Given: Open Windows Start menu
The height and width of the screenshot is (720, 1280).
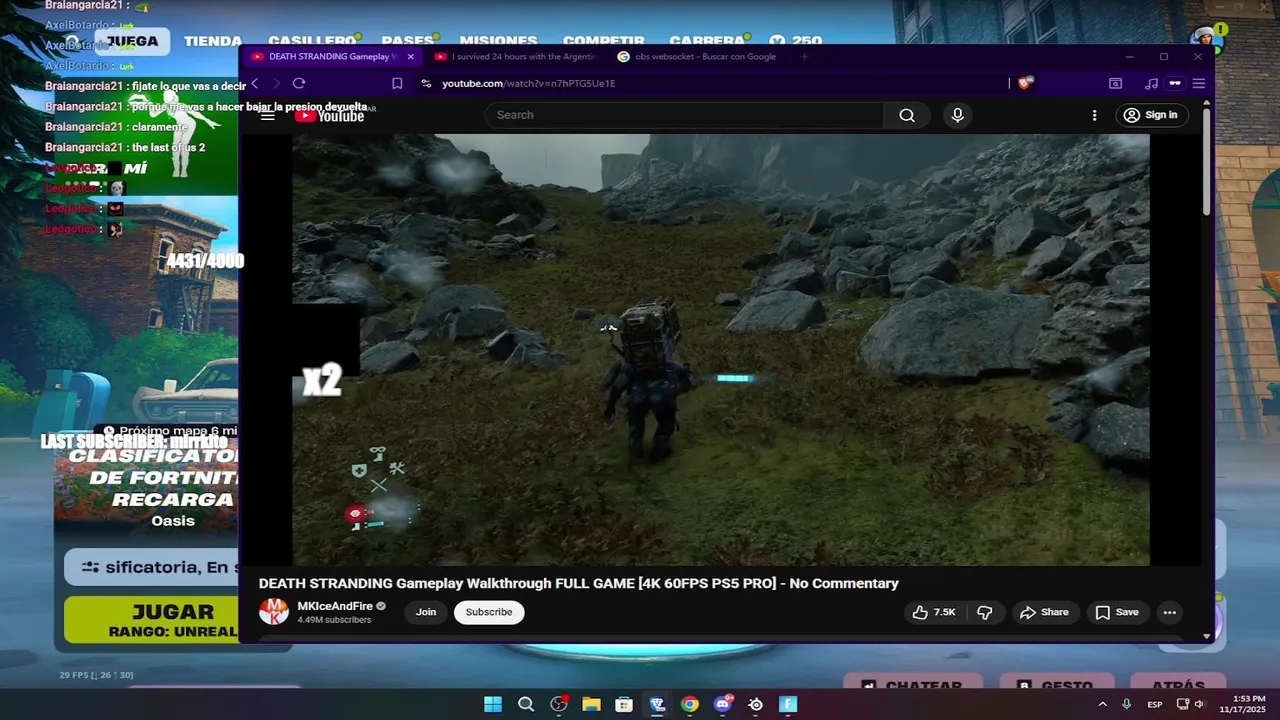Looking at the screenshot, I should [x=493, y=704].
